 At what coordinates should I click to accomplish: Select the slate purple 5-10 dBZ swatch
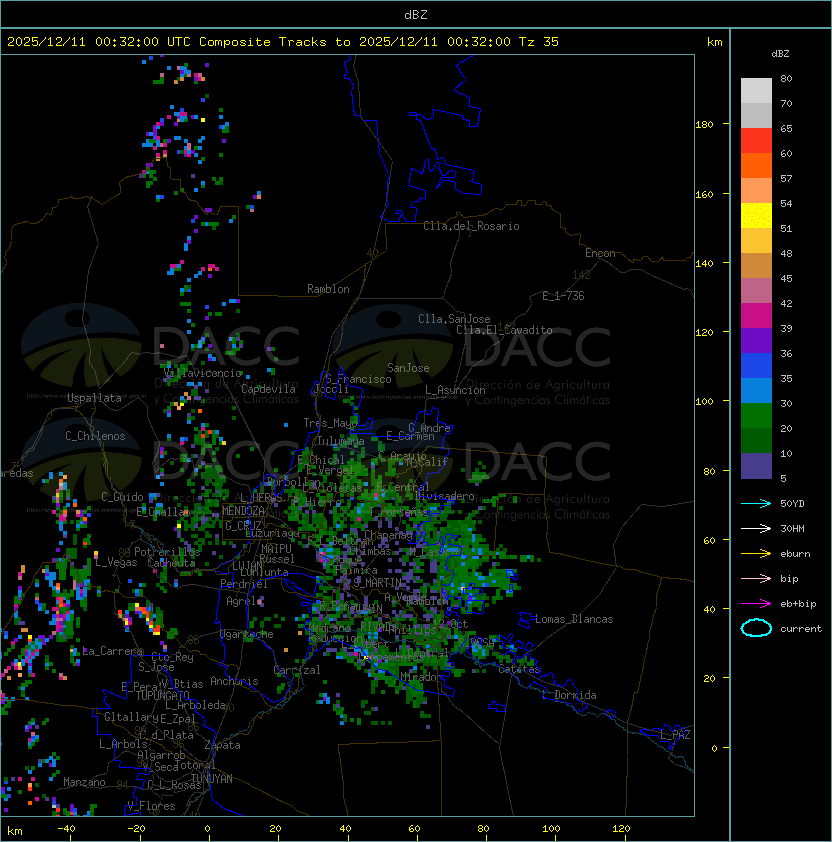[756, 466]
